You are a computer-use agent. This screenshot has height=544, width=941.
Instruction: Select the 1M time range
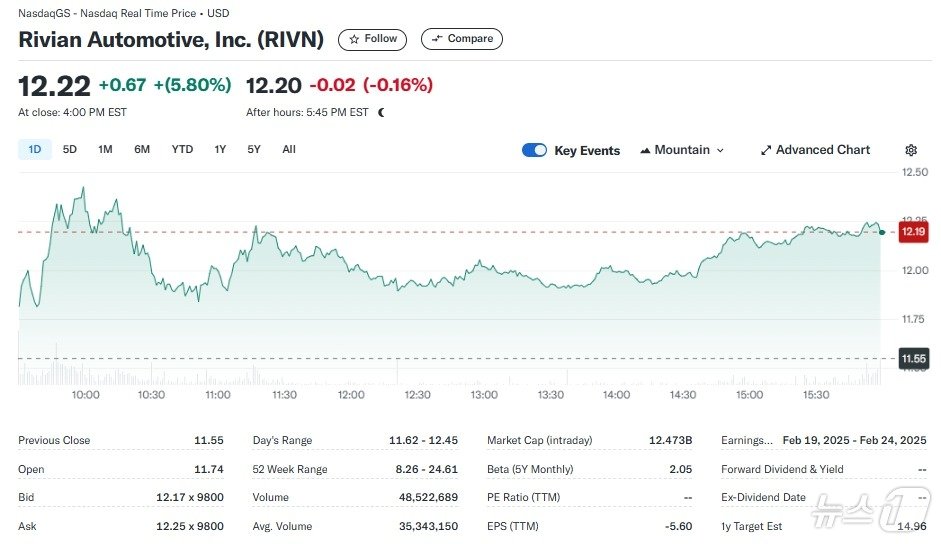(x=105, y=150)
